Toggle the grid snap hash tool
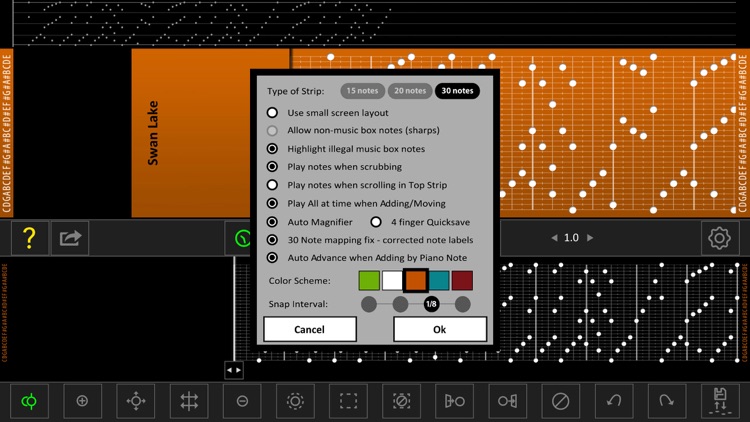The width and height of the screenshot is (750, 422). coord(189,401)
